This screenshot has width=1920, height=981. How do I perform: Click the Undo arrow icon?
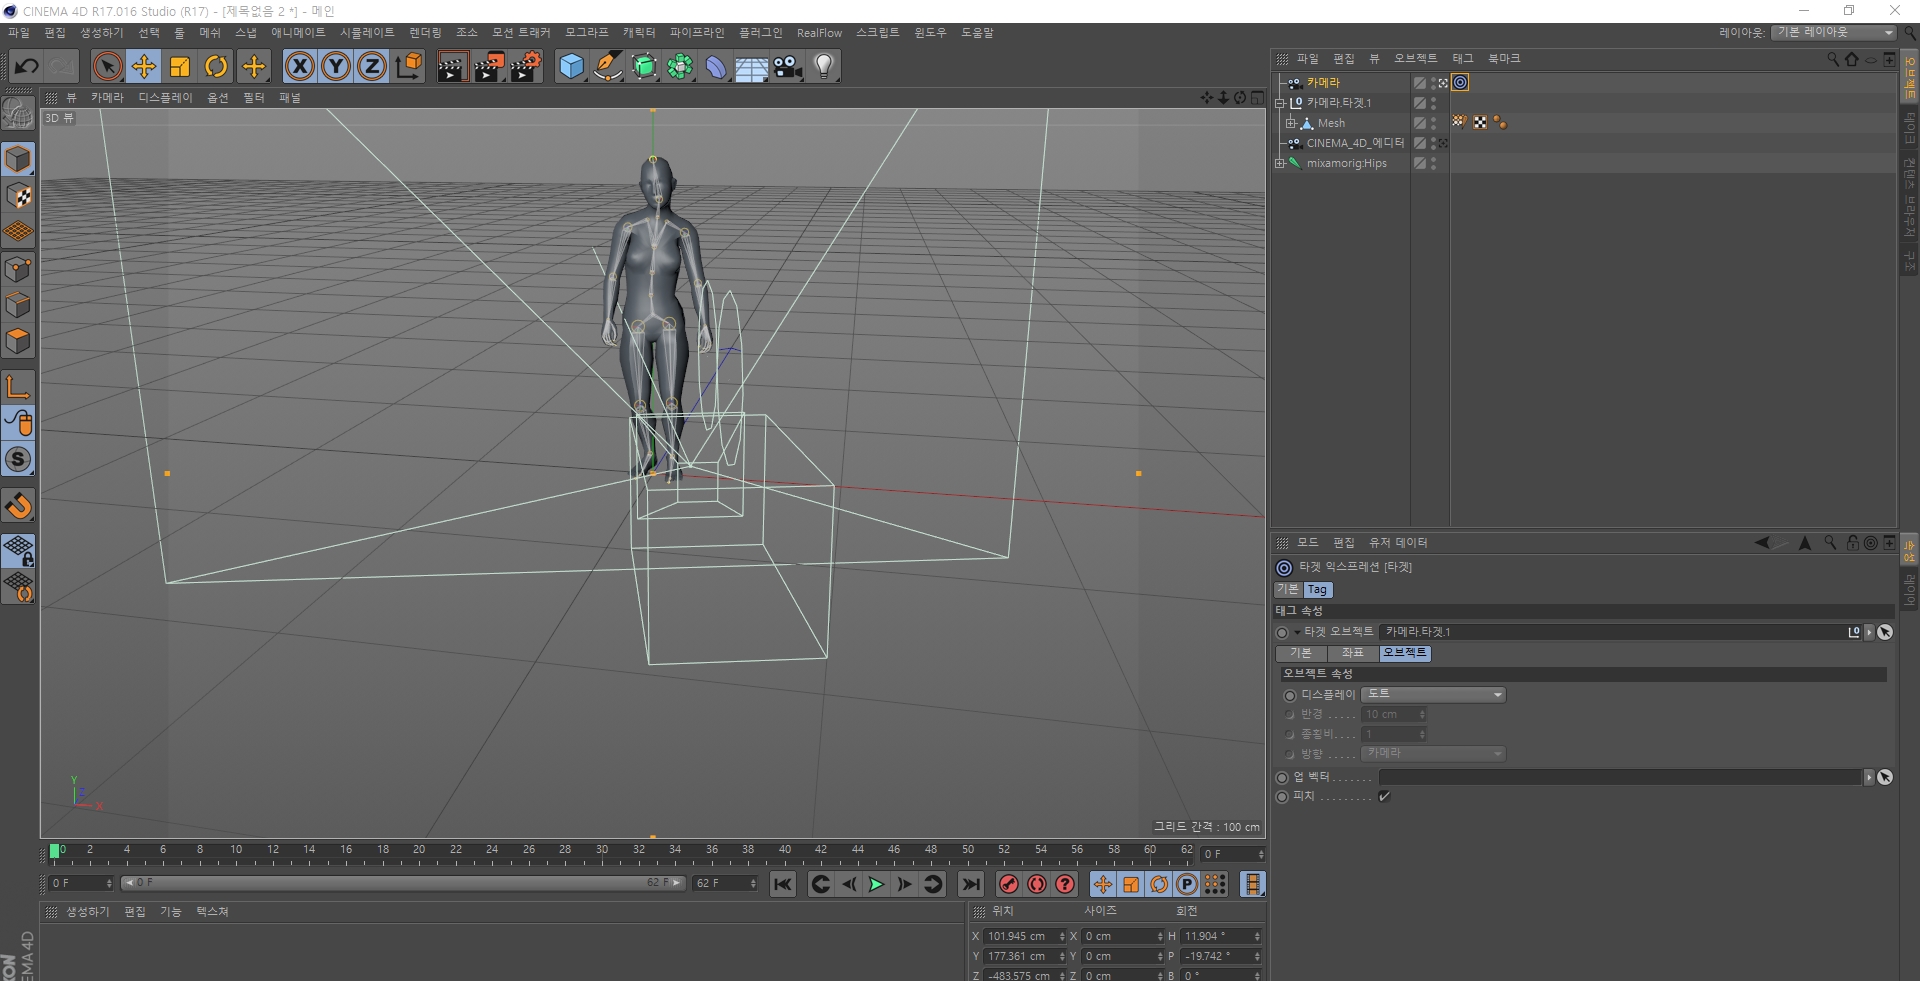point(27,67)
